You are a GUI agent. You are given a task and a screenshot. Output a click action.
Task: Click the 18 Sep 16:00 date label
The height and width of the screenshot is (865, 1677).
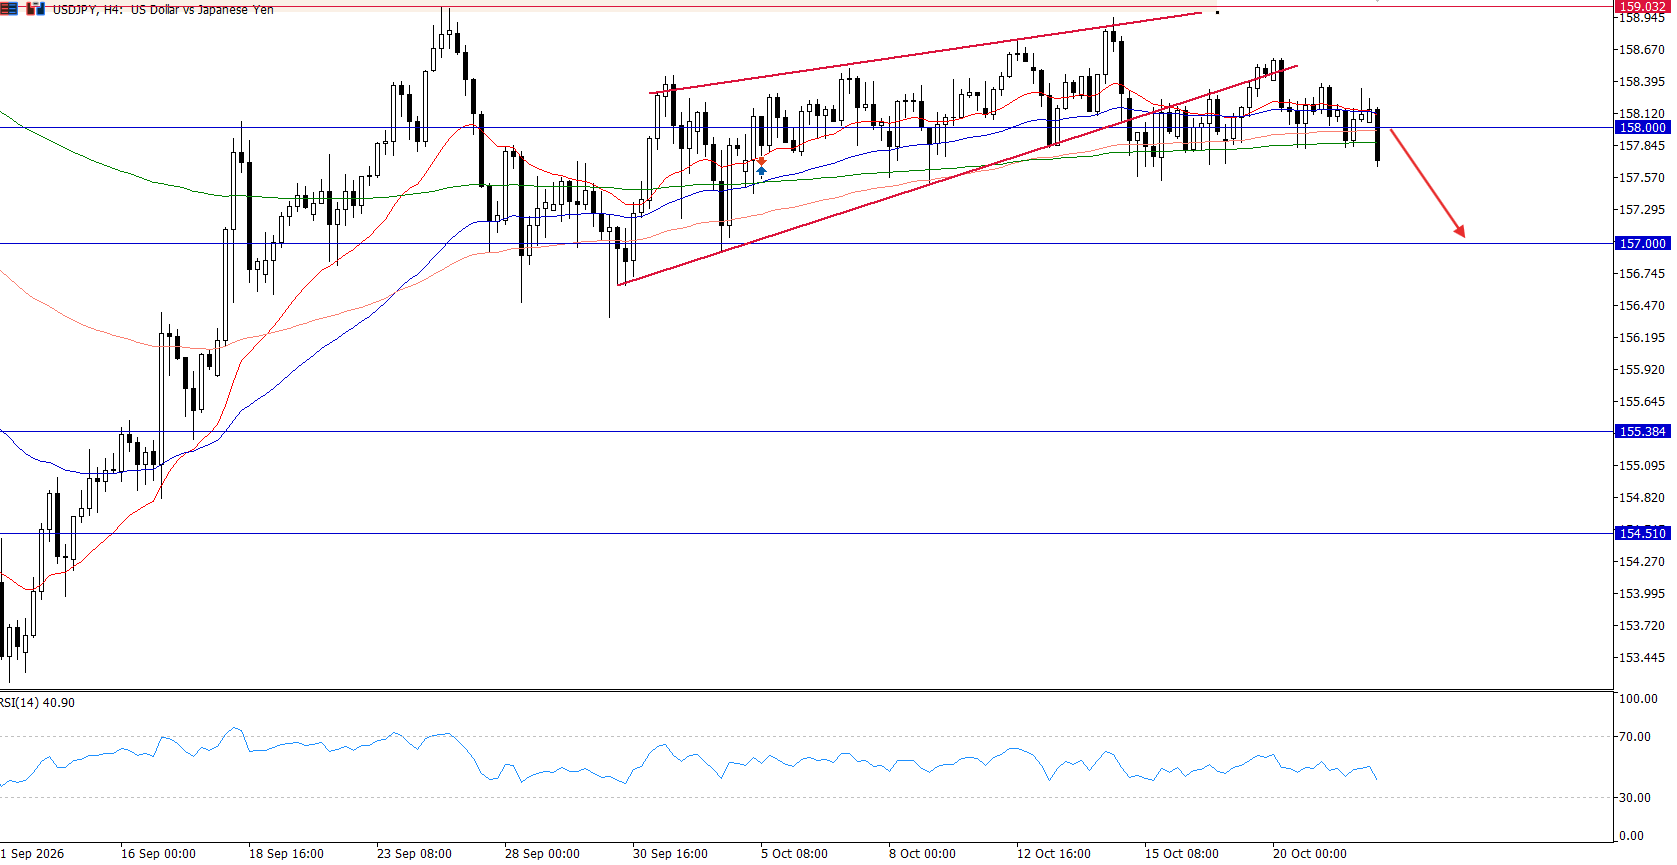pyautogui.click(x=286, y=853)
